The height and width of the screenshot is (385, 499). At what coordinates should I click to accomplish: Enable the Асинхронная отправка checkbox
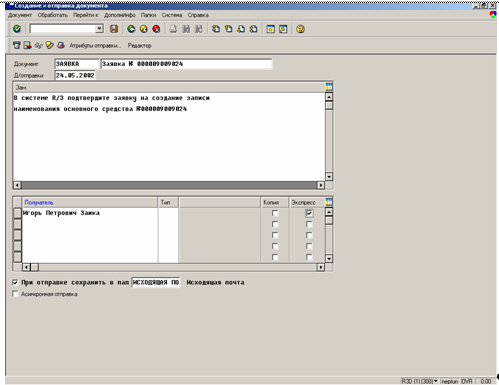pos(15,294)
